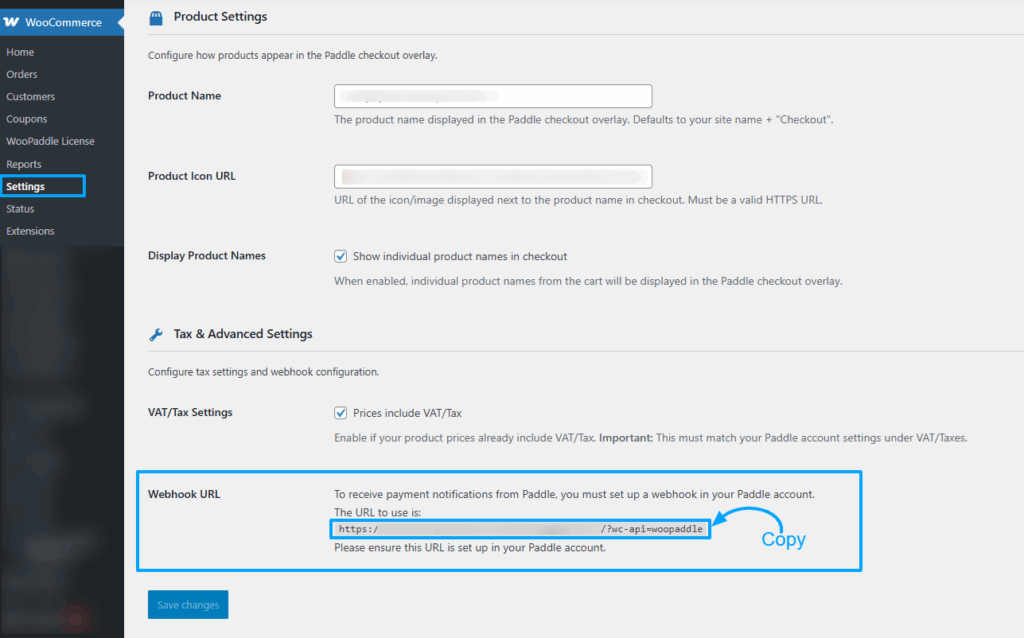Screen dimensions: 1024x638
Task: Click the Product Name label
Action: tap(185, 96)
